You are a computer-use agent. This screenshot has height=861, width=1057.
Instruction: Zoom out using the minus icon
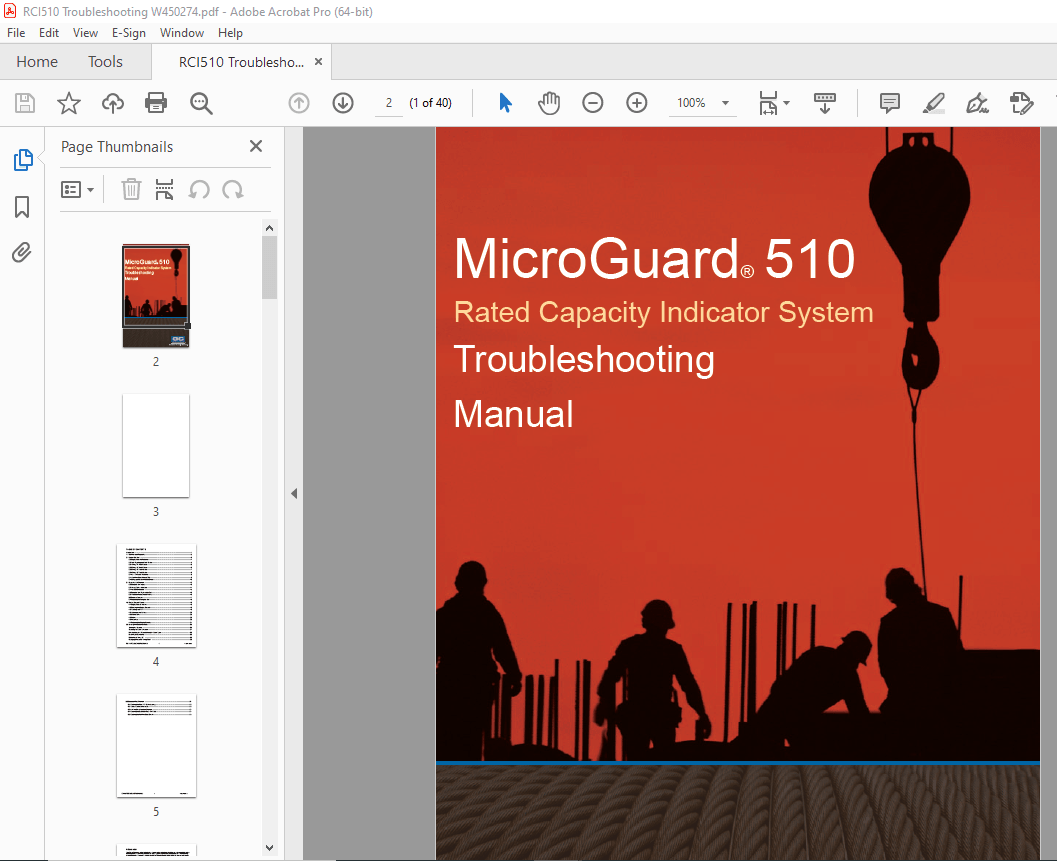point(593,103)
